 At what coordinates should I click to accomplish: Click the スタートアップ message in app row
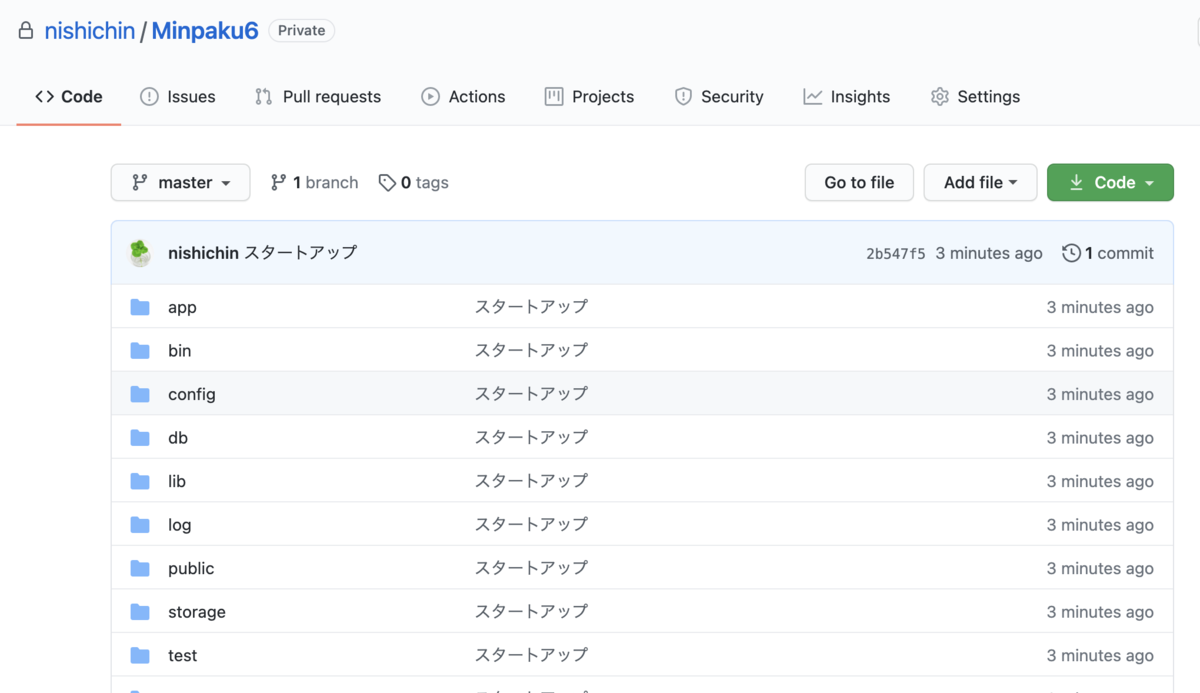(531, 307)
